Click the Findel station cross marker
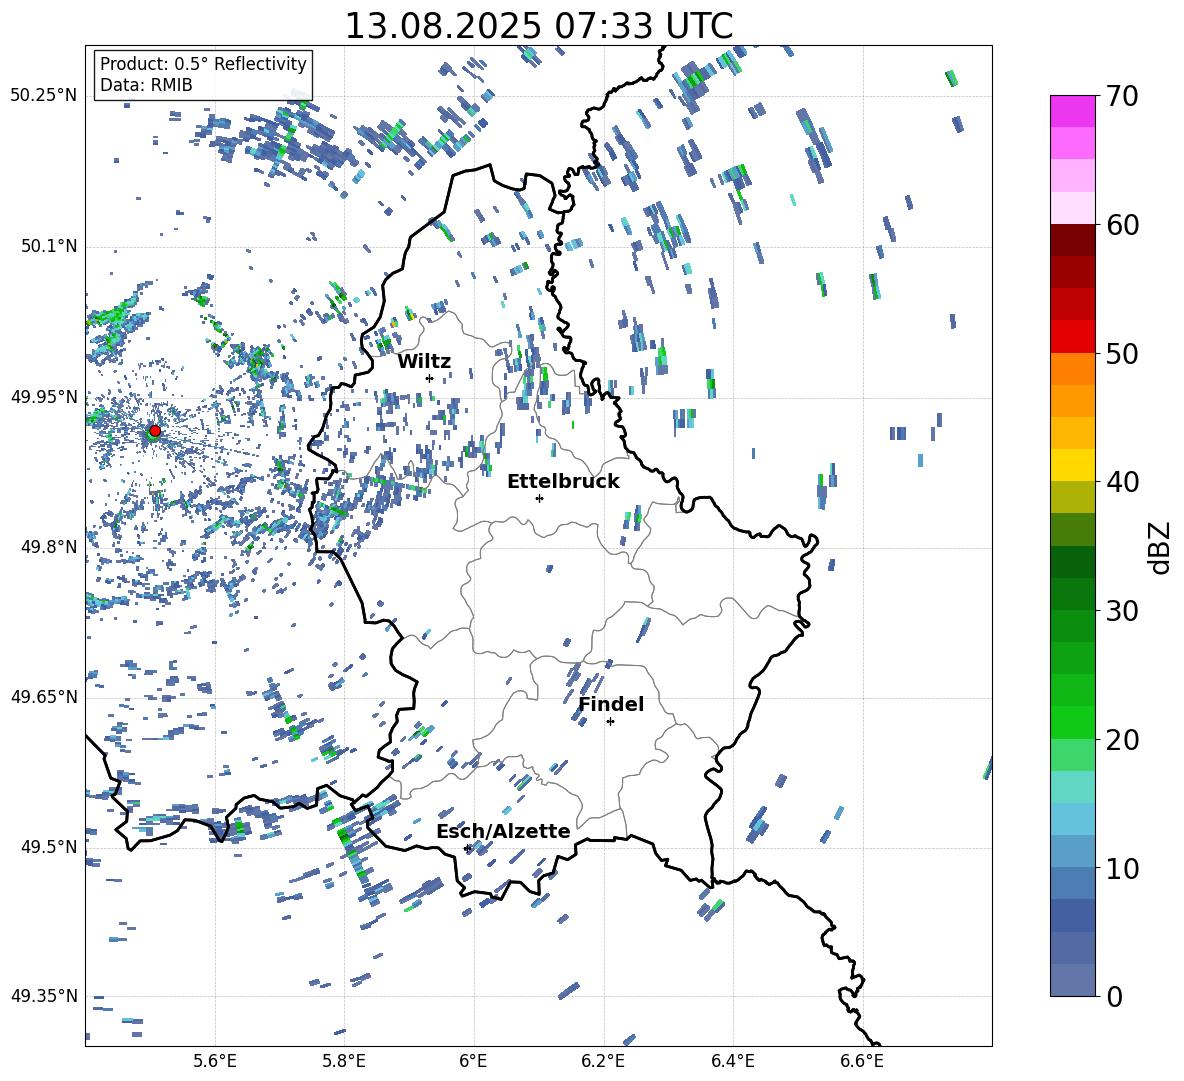 [610, 722]
